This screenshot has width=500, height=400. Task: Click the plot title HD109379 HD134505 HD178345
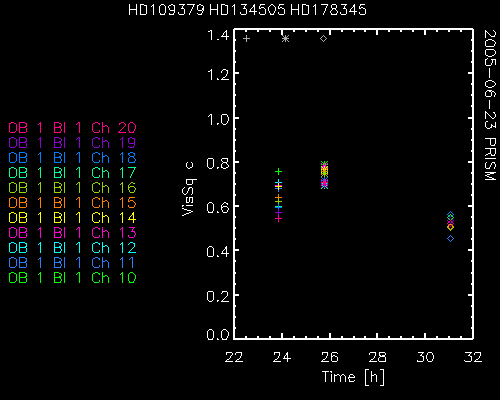click(x=247, y=10)
